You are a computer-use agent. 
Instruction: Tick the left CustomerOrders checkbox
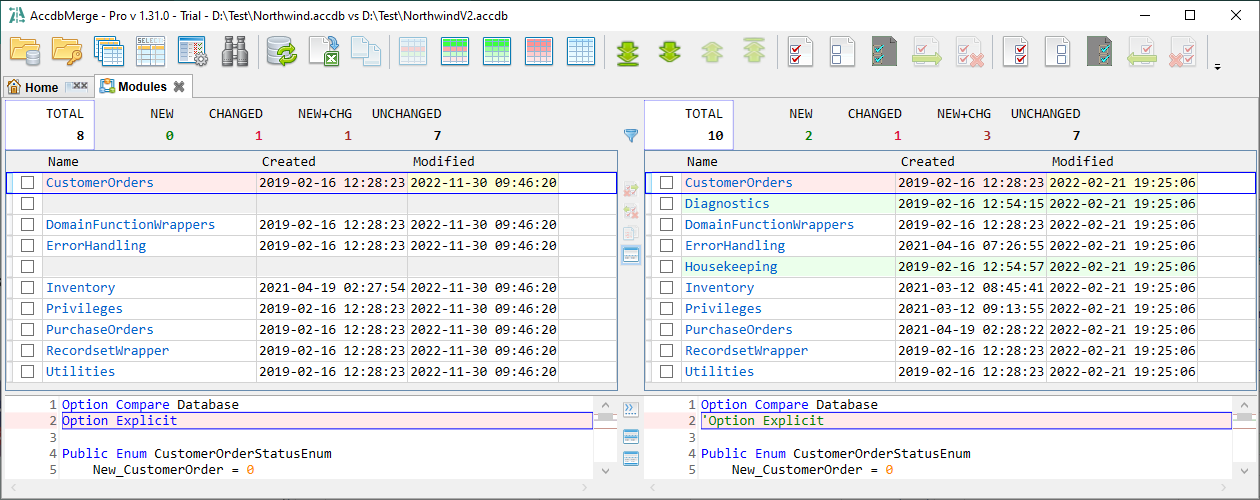(28, 183)
